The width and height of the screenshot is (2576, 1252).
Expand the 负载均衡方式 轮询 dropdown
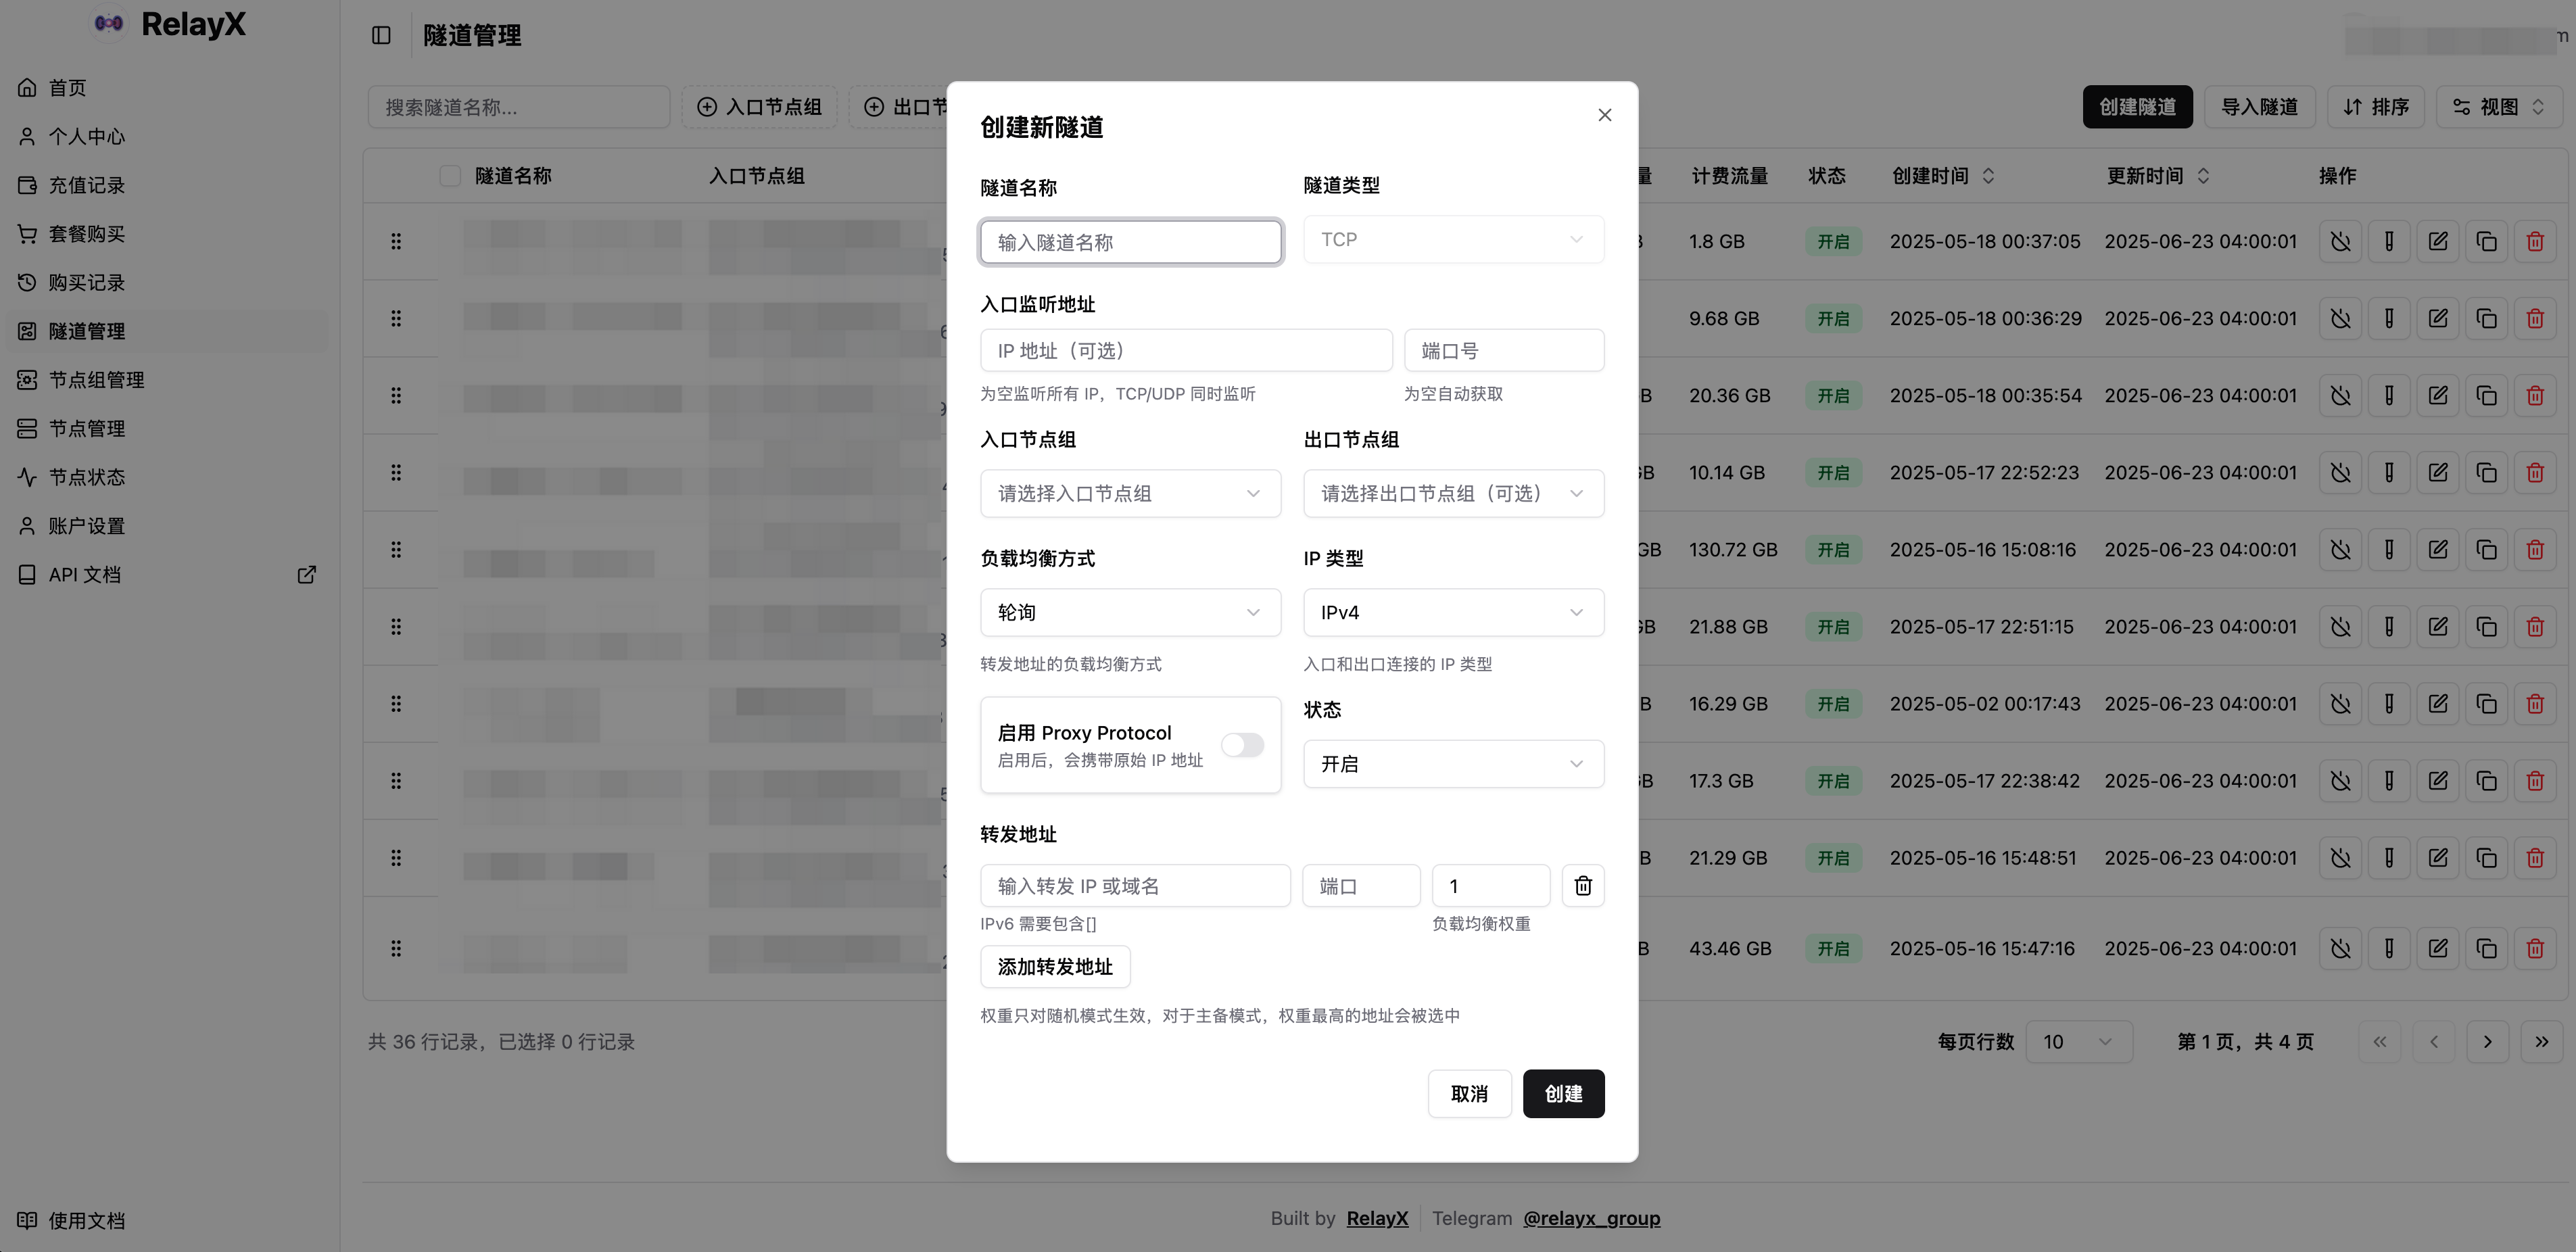pyautogui.click(x=1130, y=613)
